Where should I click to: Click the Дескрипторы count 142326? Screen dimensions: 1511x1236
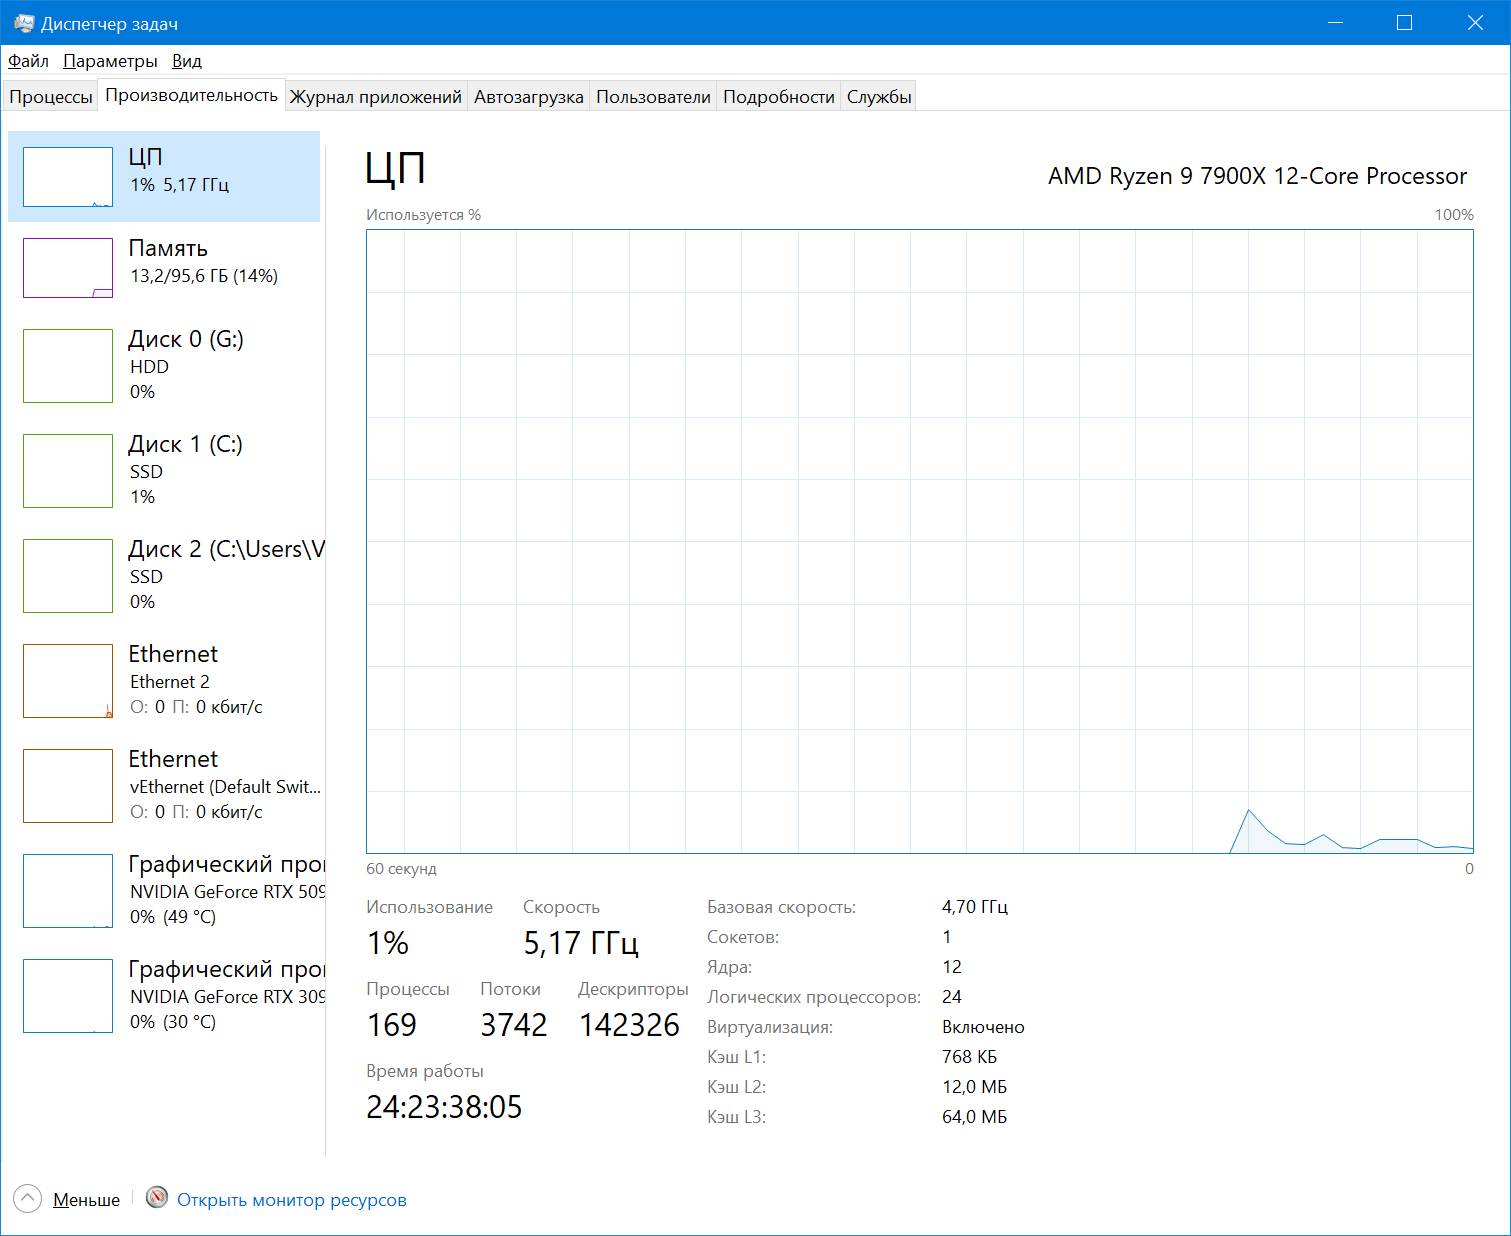pyautogui.click(x=630, y=1025)
